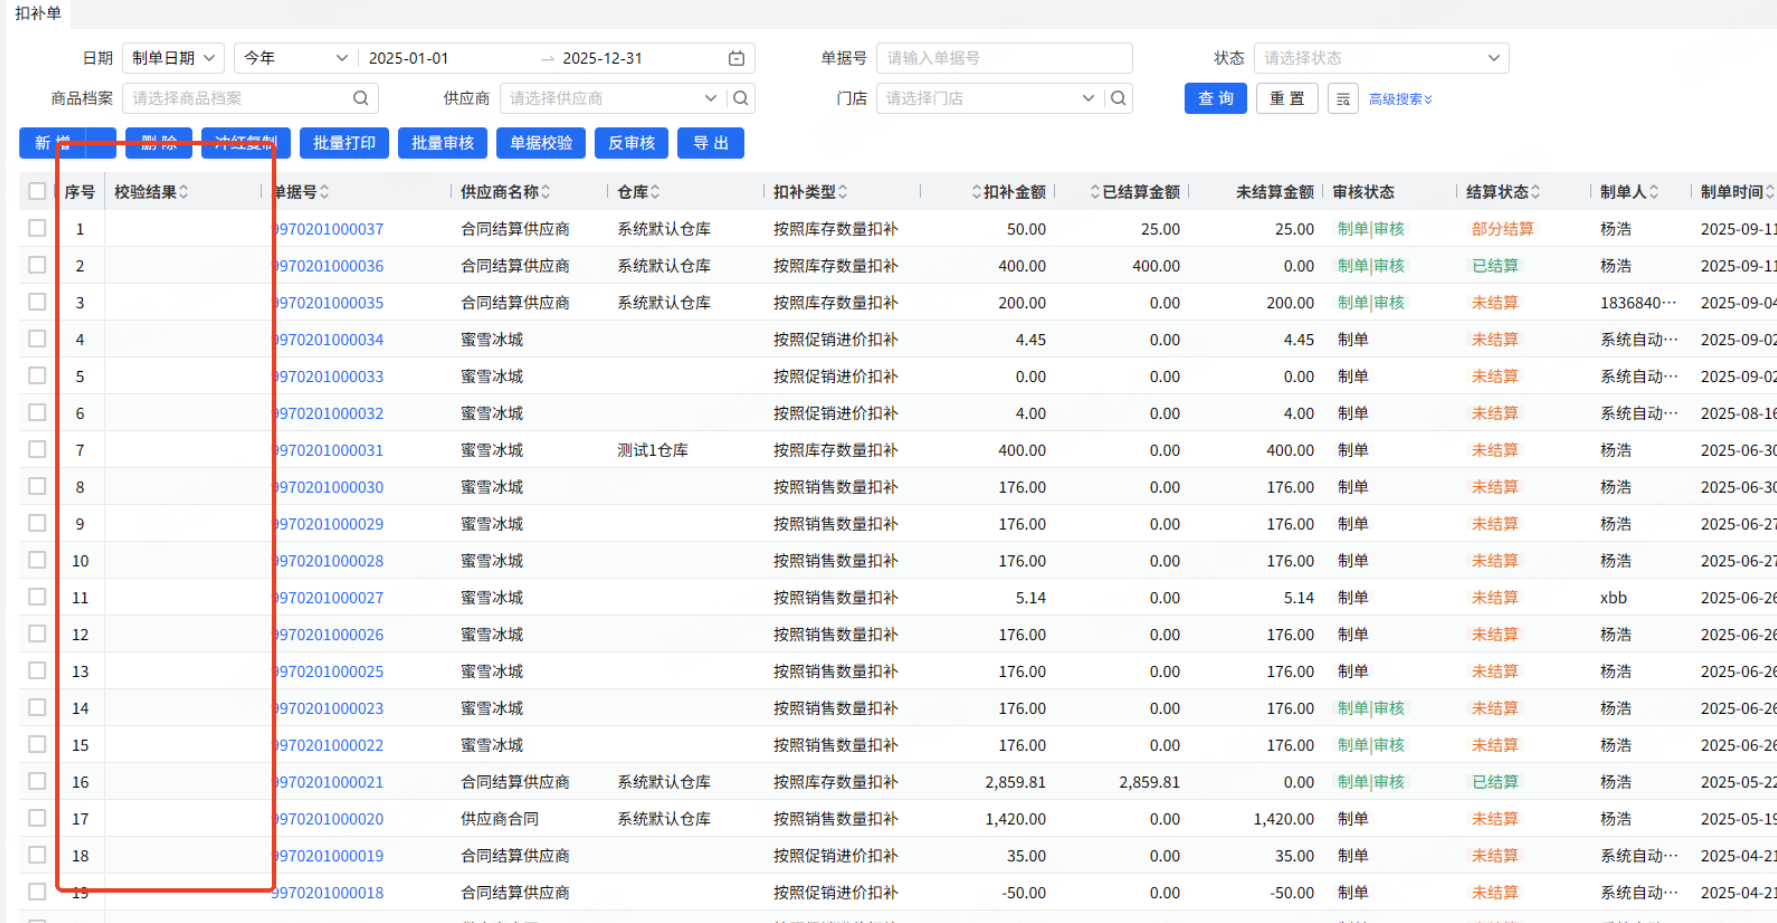Click the 查询 button

pyautogui.click(x=1215, y=99)
